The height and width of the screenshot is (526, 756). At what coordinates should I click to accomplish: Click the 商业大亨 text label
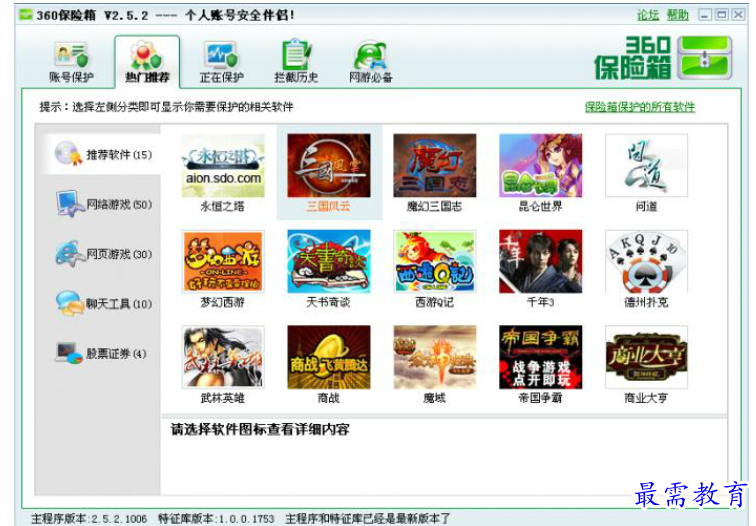coord(646,398)
